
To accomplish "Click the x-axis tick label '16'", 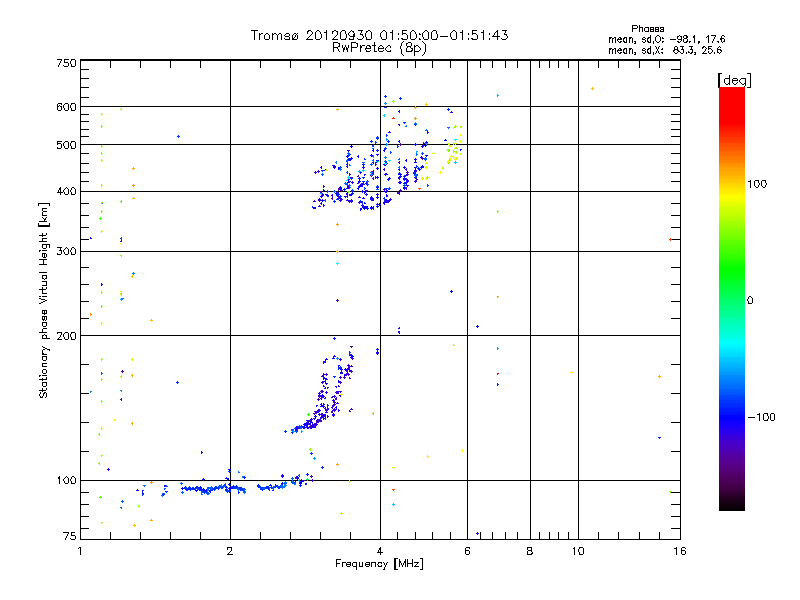I will click(680, 551).
